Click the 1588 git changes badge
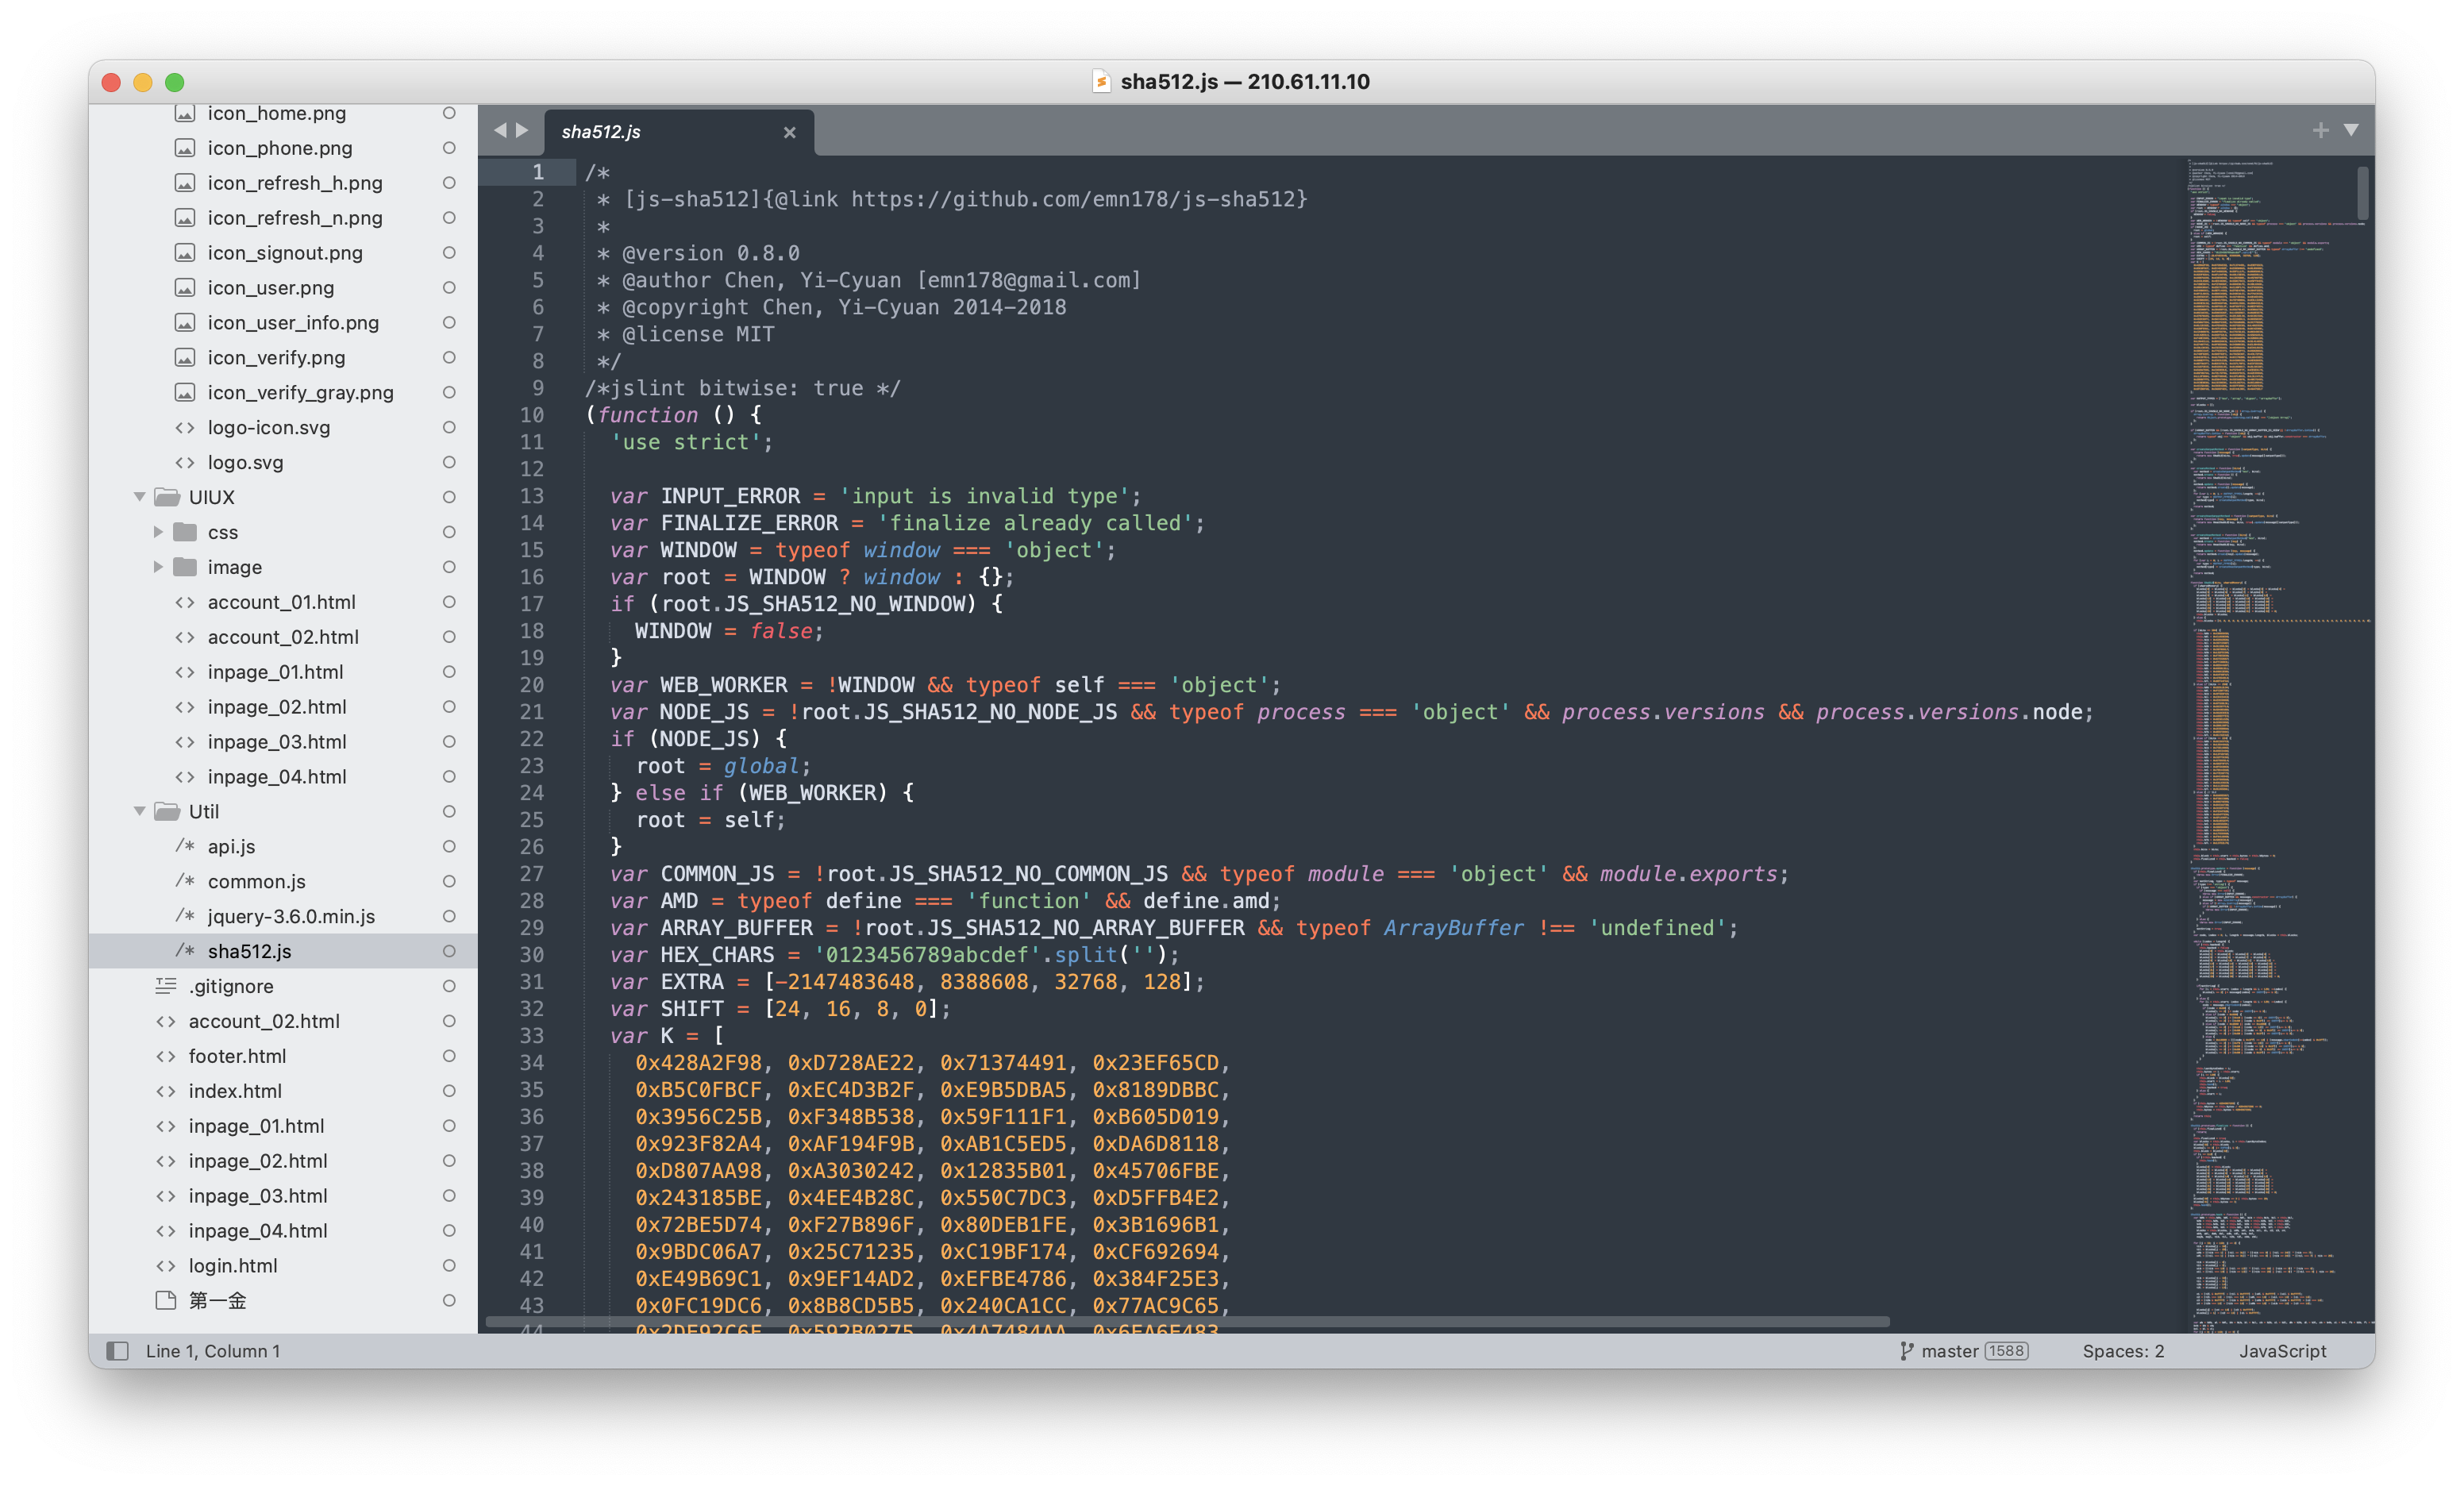The width and height of the screenshot is (2464, 1486). 2006,1351
